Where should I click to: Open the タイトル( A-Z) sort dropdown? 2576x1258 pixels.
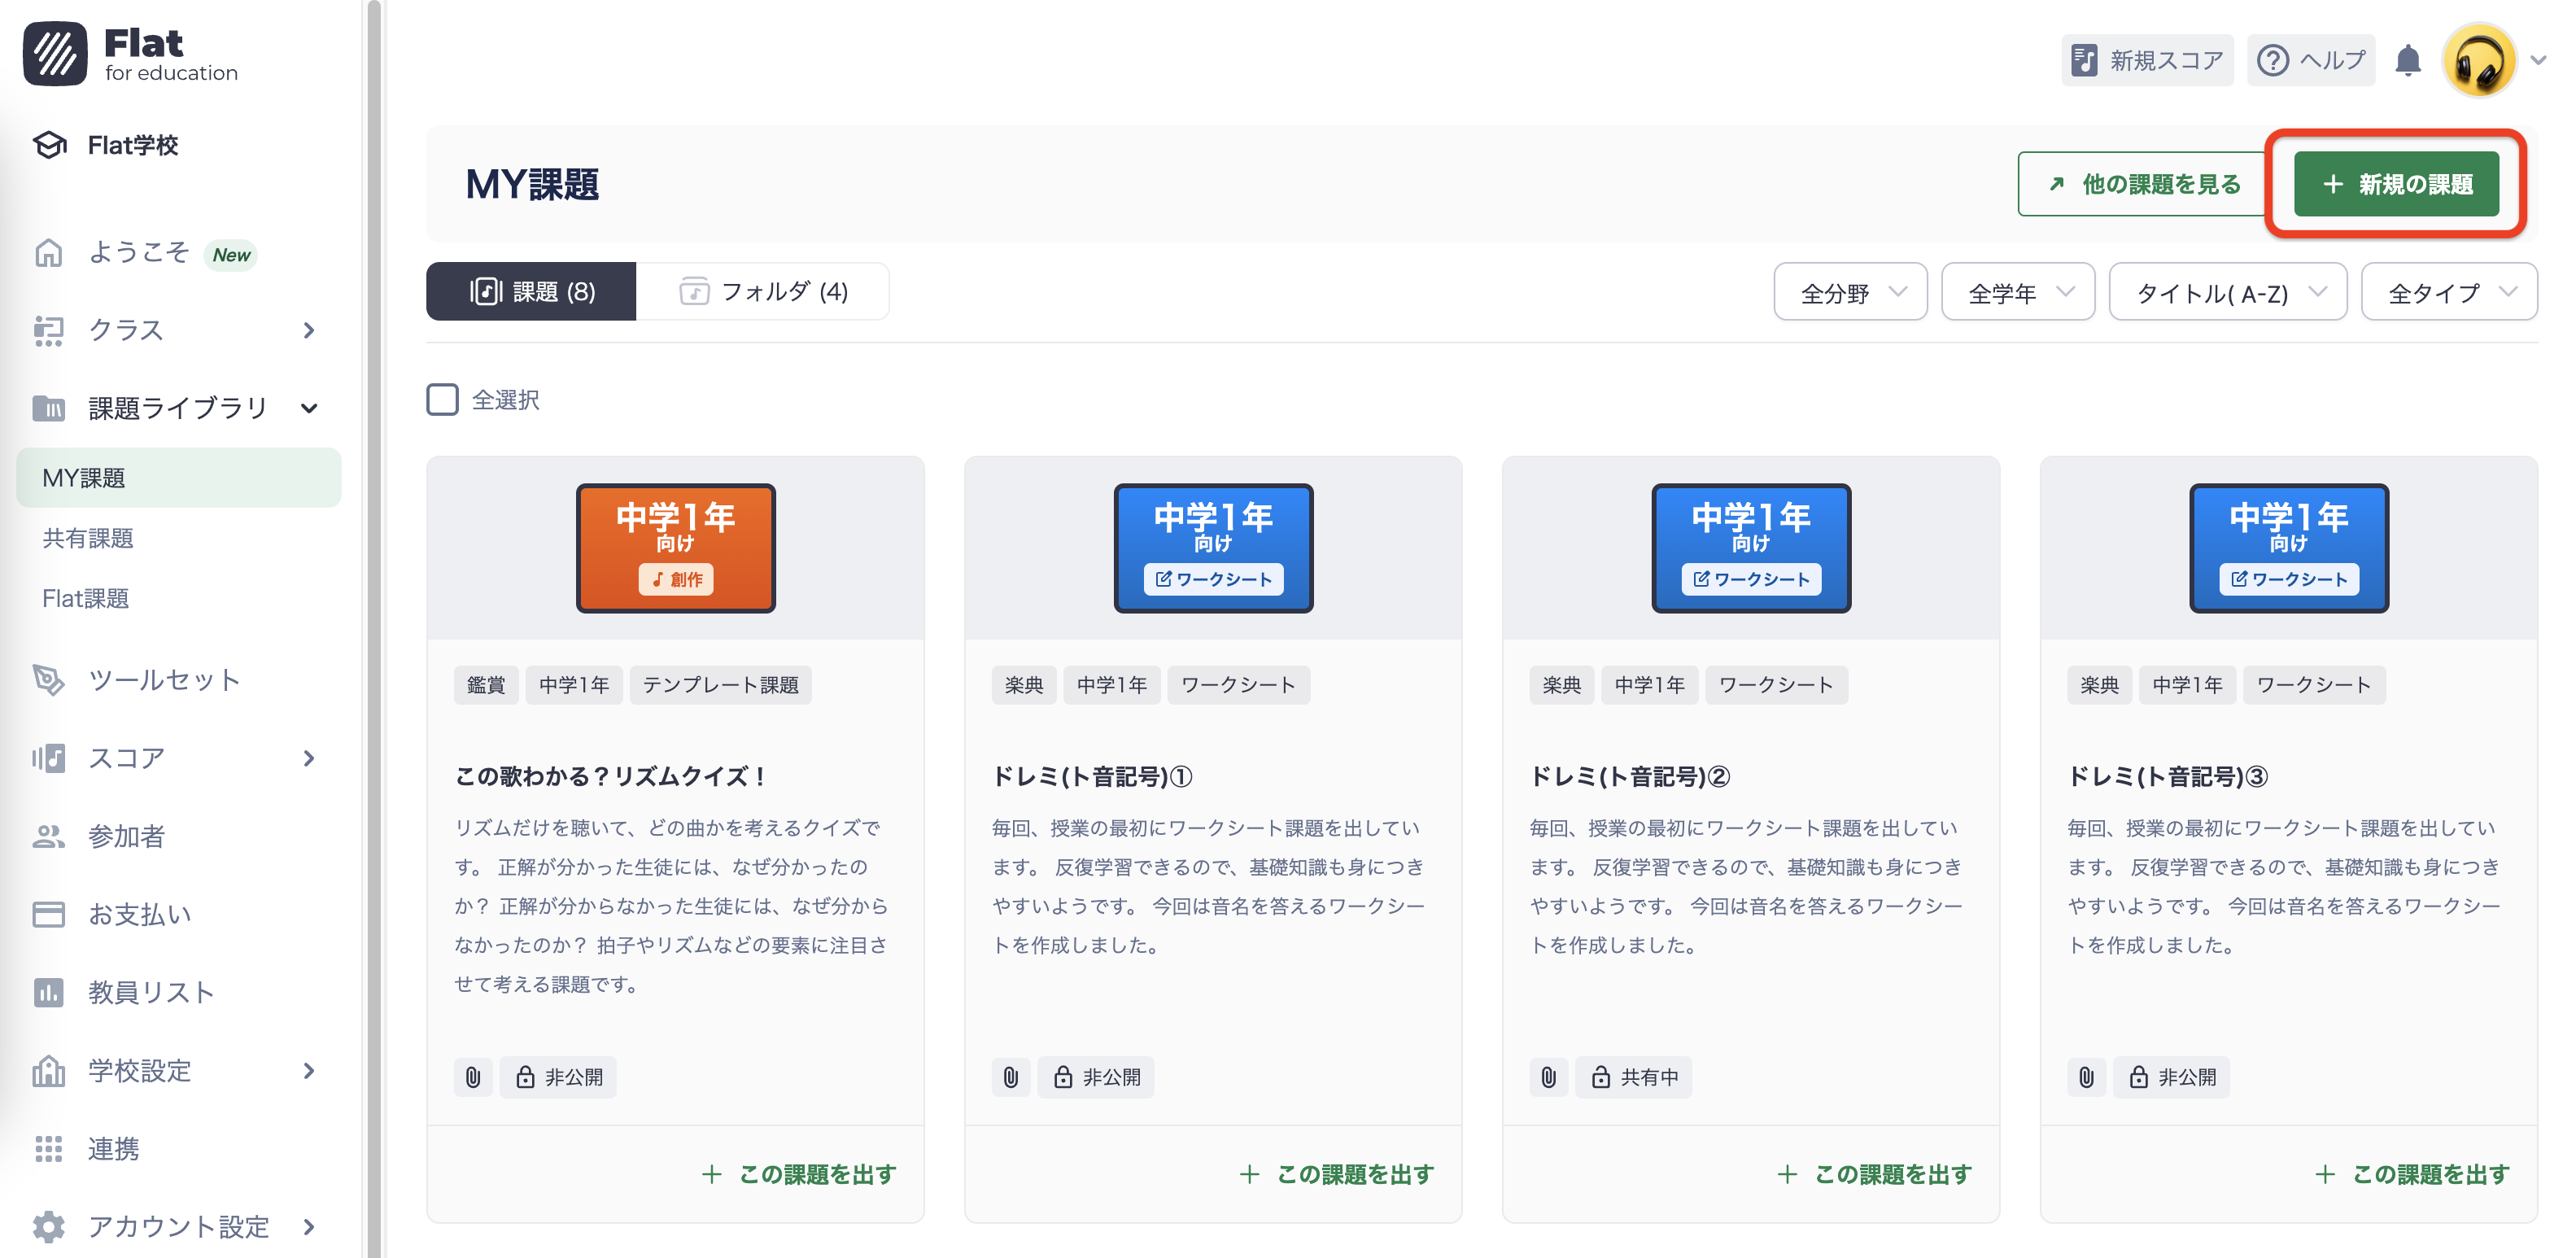pos(2228,291)
